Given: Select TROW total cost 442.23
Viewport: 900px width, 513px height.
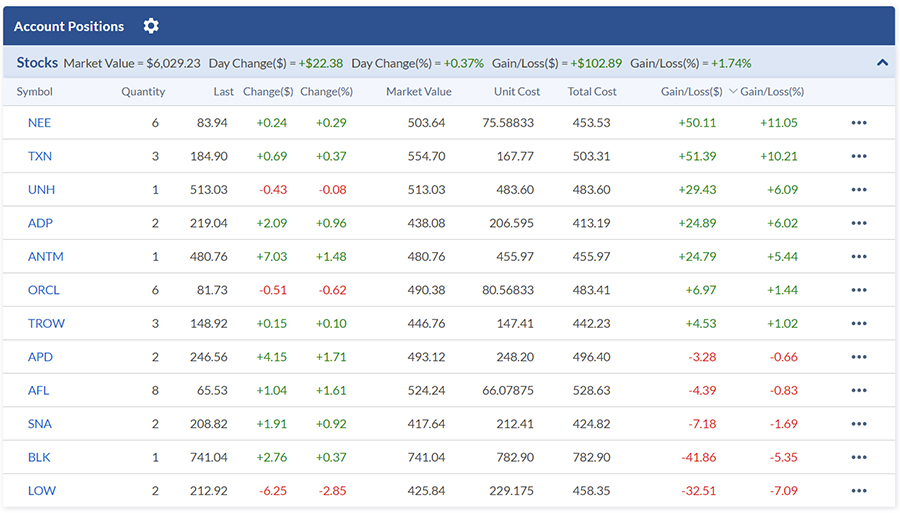Looking at the screenshot, I should [591, 324].
